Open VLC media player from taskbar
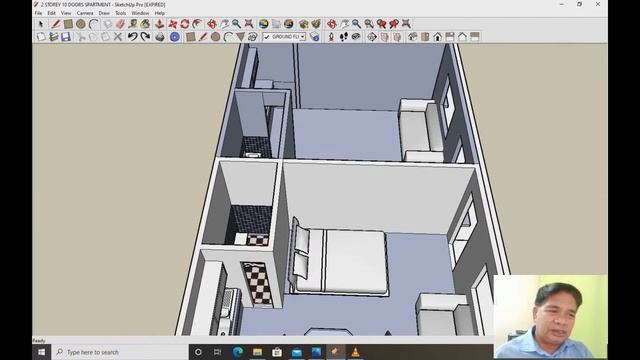 356,352
